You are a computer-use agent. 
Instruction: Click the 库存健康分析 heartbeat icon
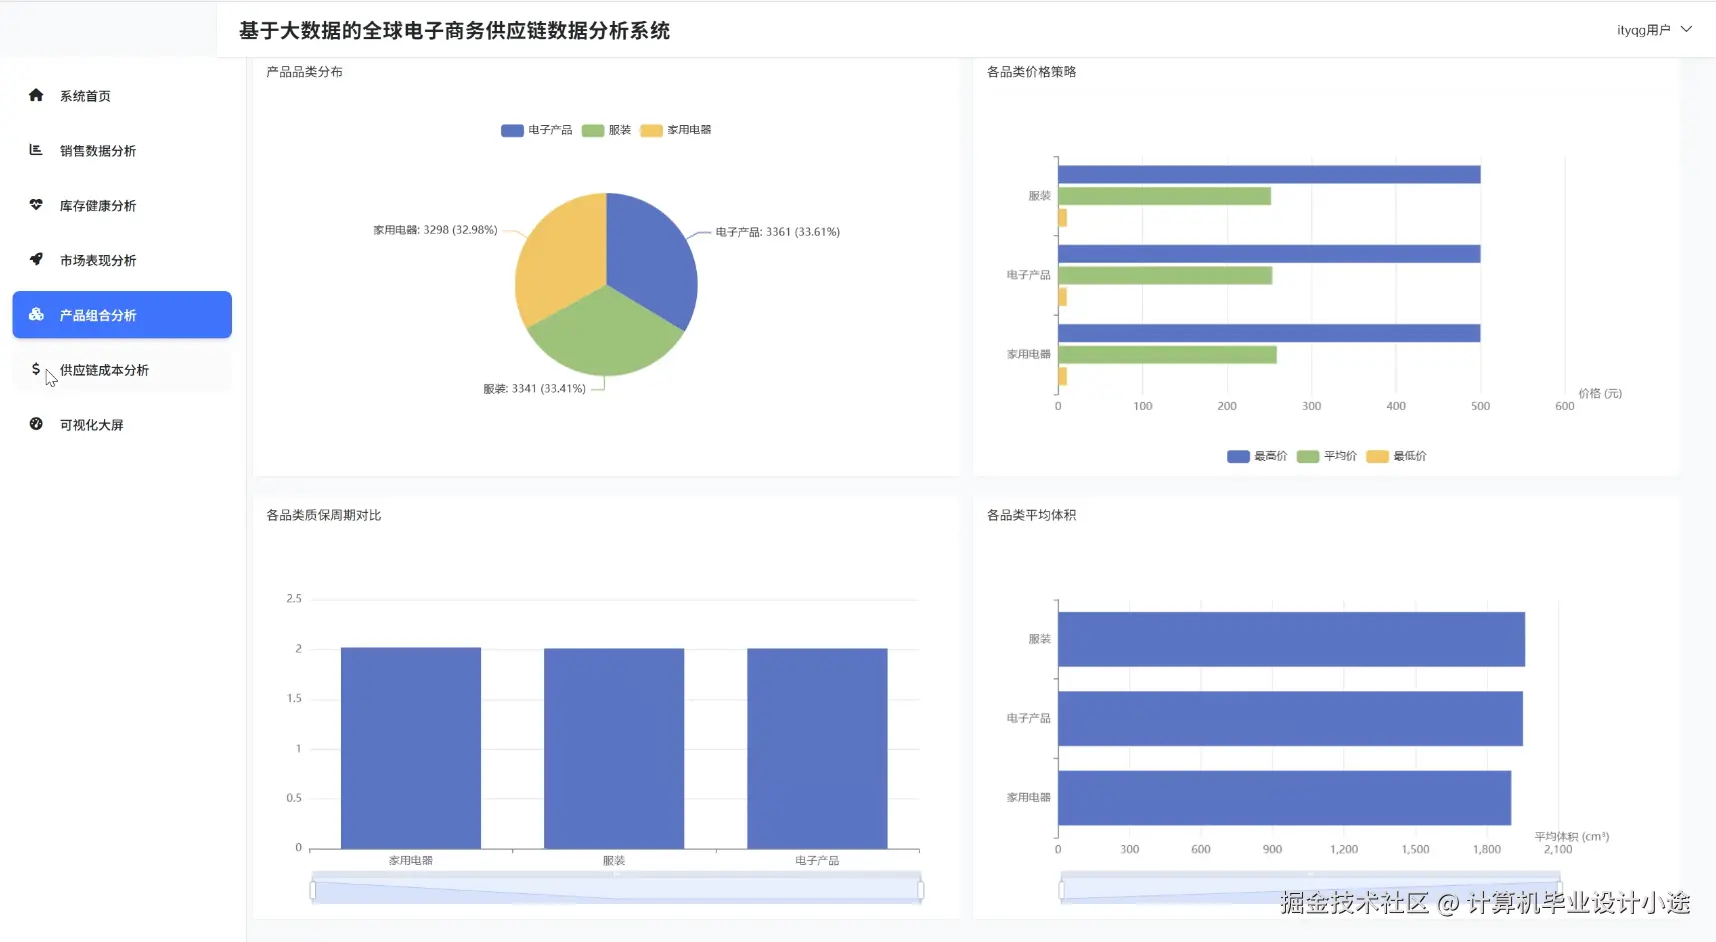point(36,205)
